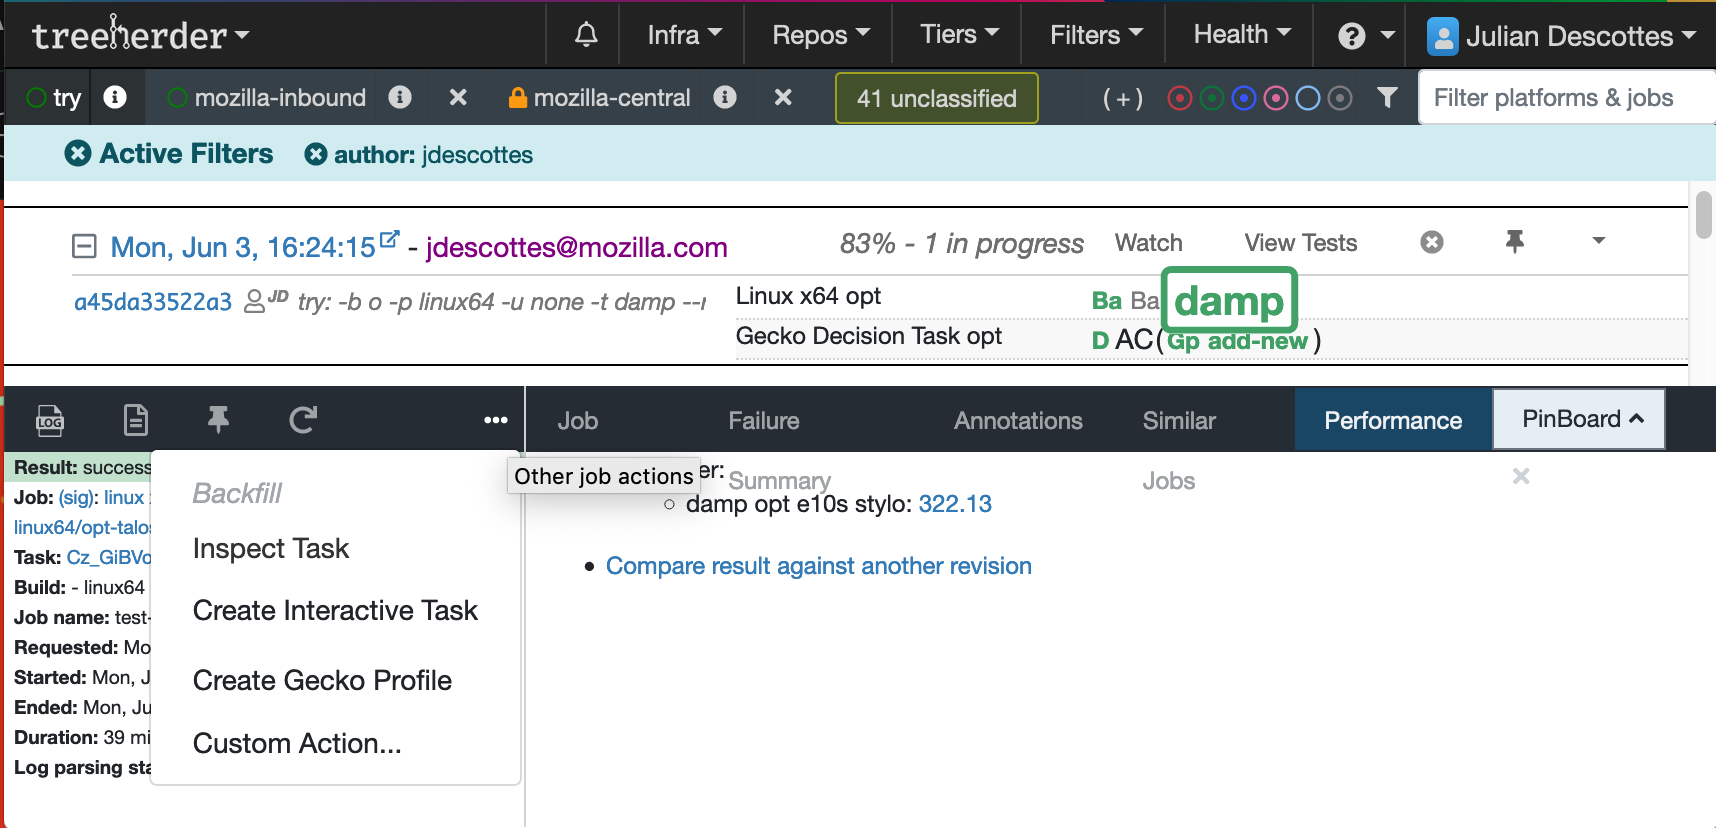The image size is (1716, 828).
Task: Click the three-dots other job actions icon
Action: pos(495,420)
